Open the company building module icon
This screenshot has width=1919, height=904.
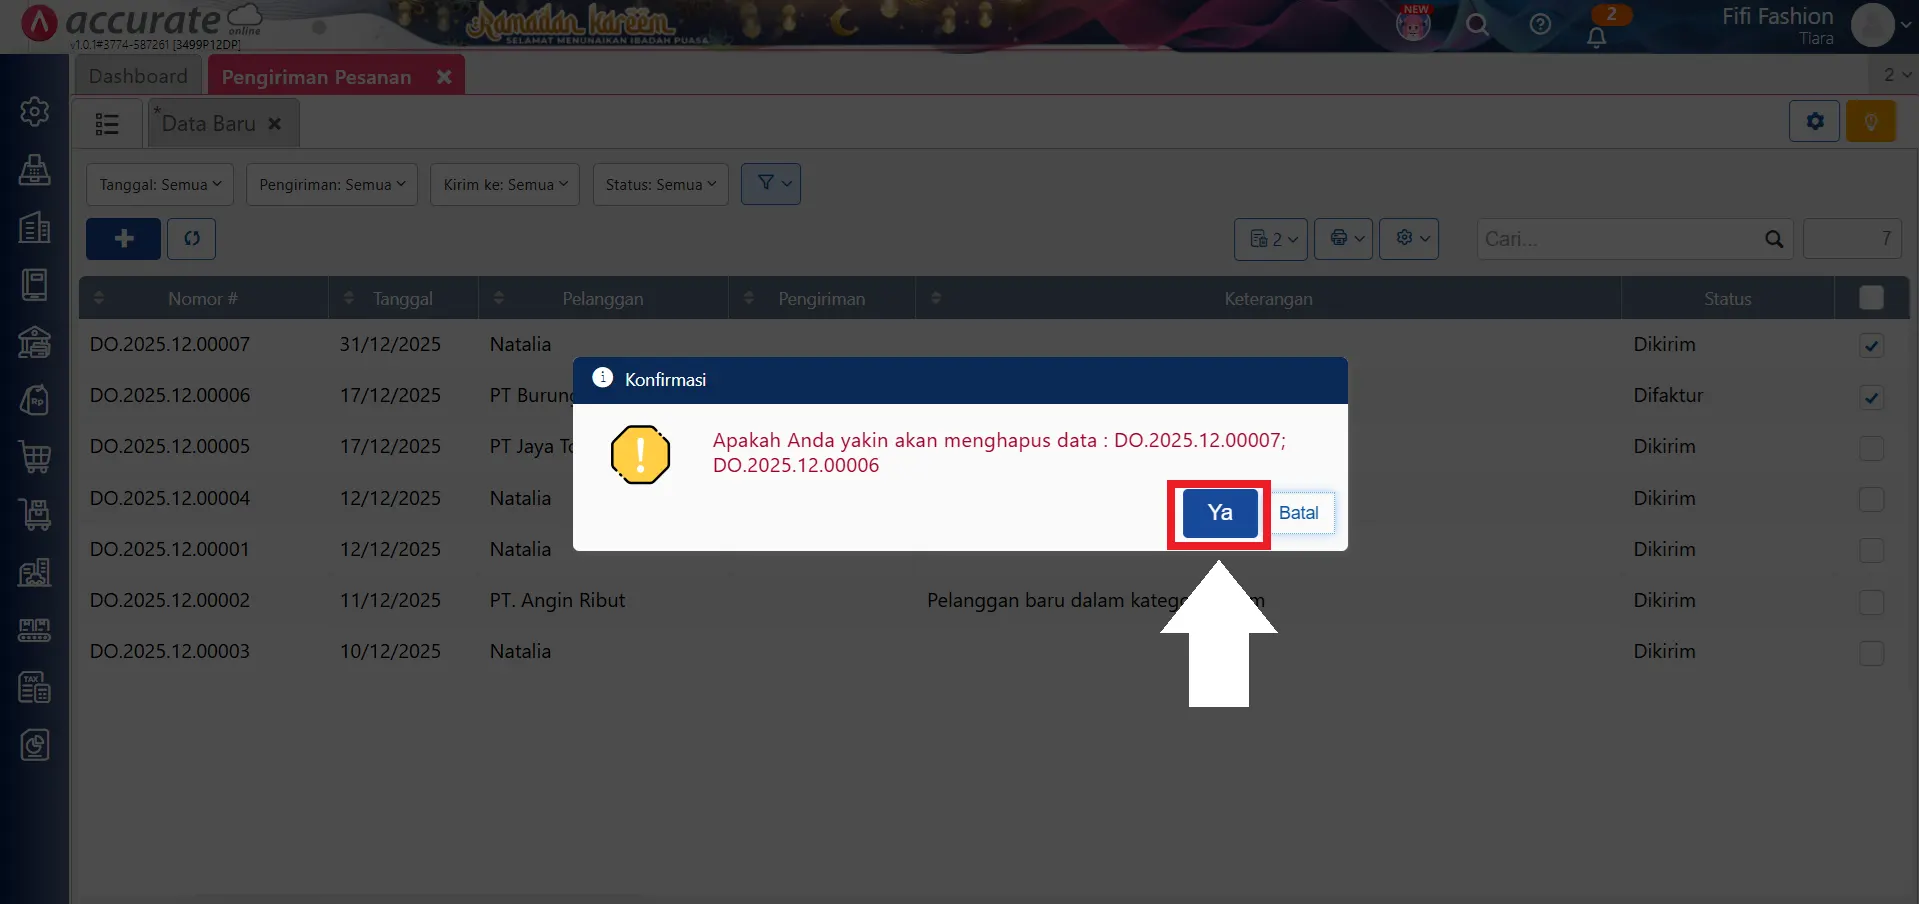pyautogui.click(x=35, y=228)
